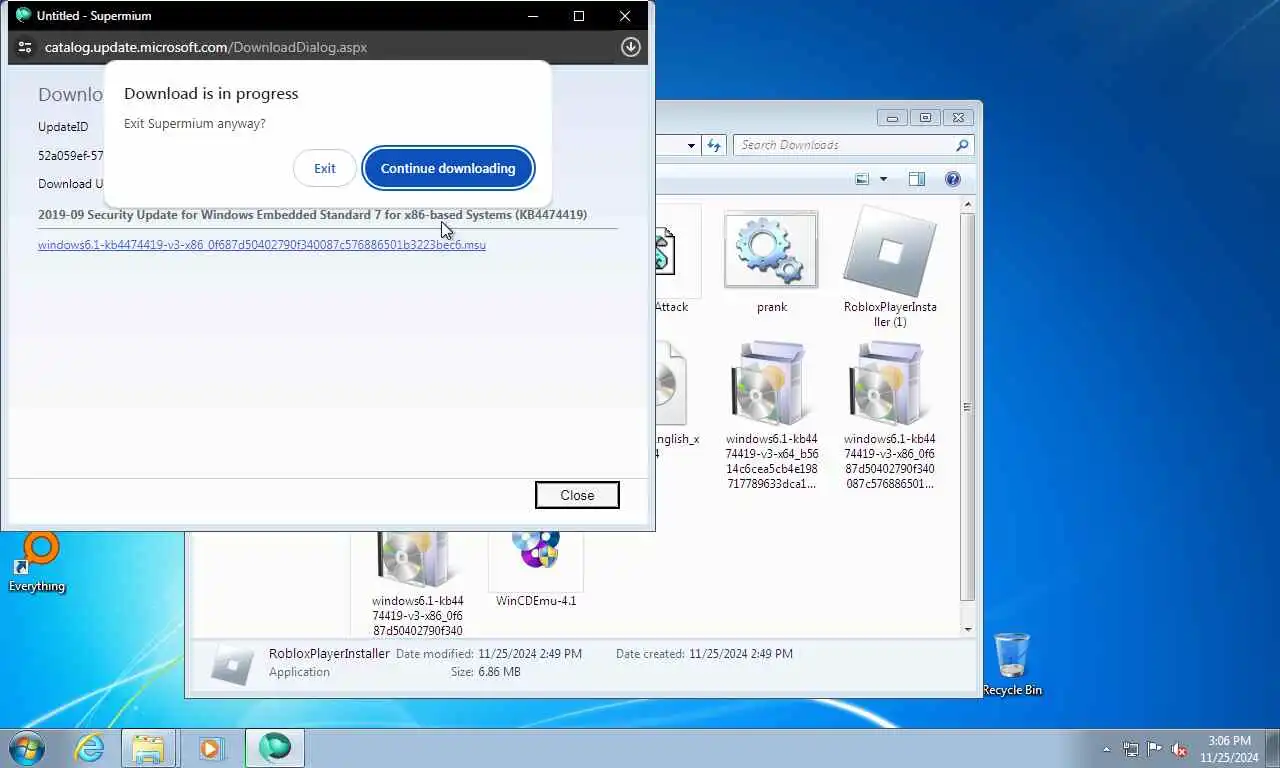
Task: Minimize the Explorer Downloads window
Action: tap(892, 117)
